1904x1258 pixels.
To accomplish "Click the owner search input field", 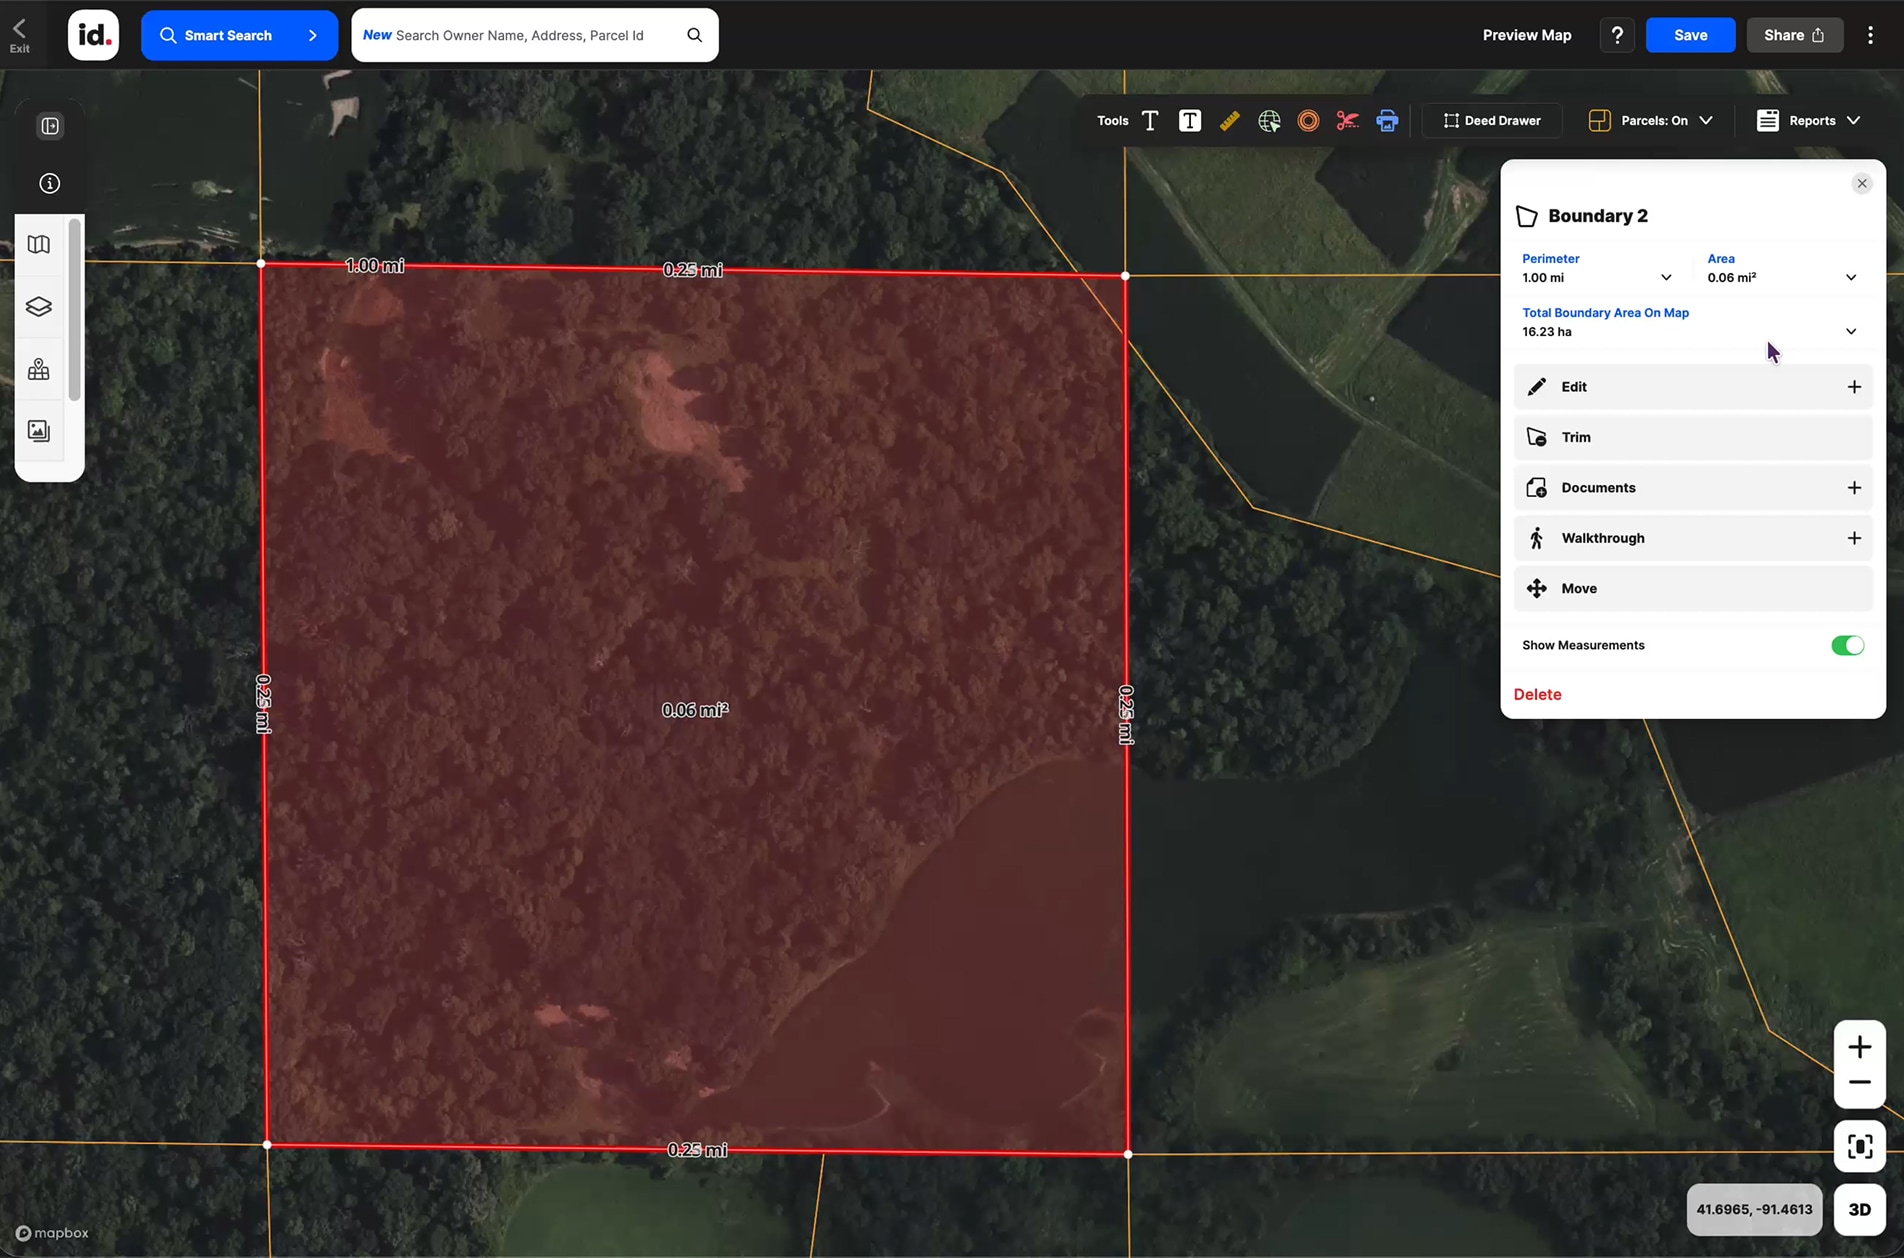I will [x=520, y=34].
